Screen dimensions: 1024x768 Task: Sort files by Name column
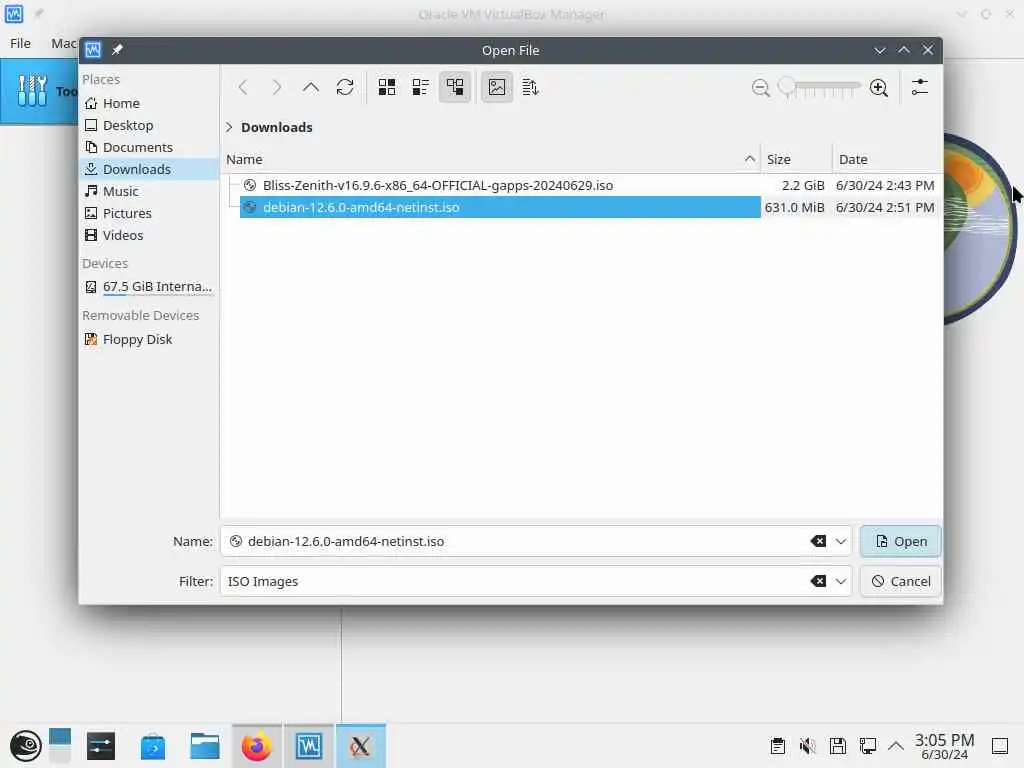click(x=491, y=159)
